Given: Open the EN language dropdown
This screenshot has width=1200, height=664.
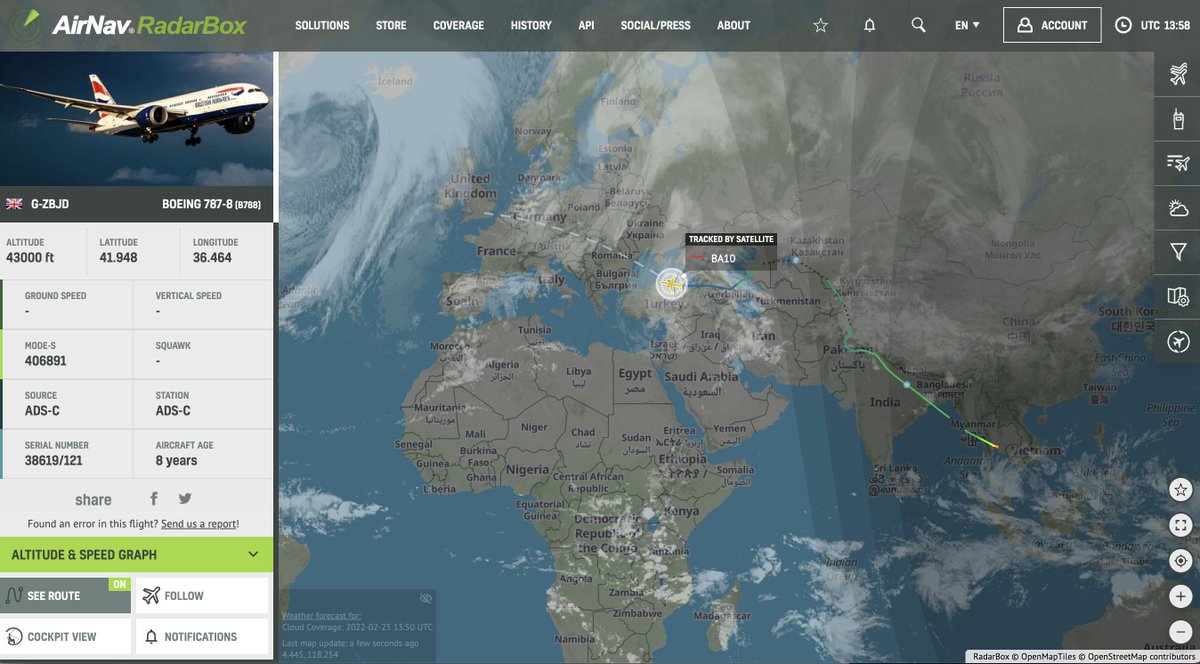Looking at the screenshot, I should tap(967, 25).
